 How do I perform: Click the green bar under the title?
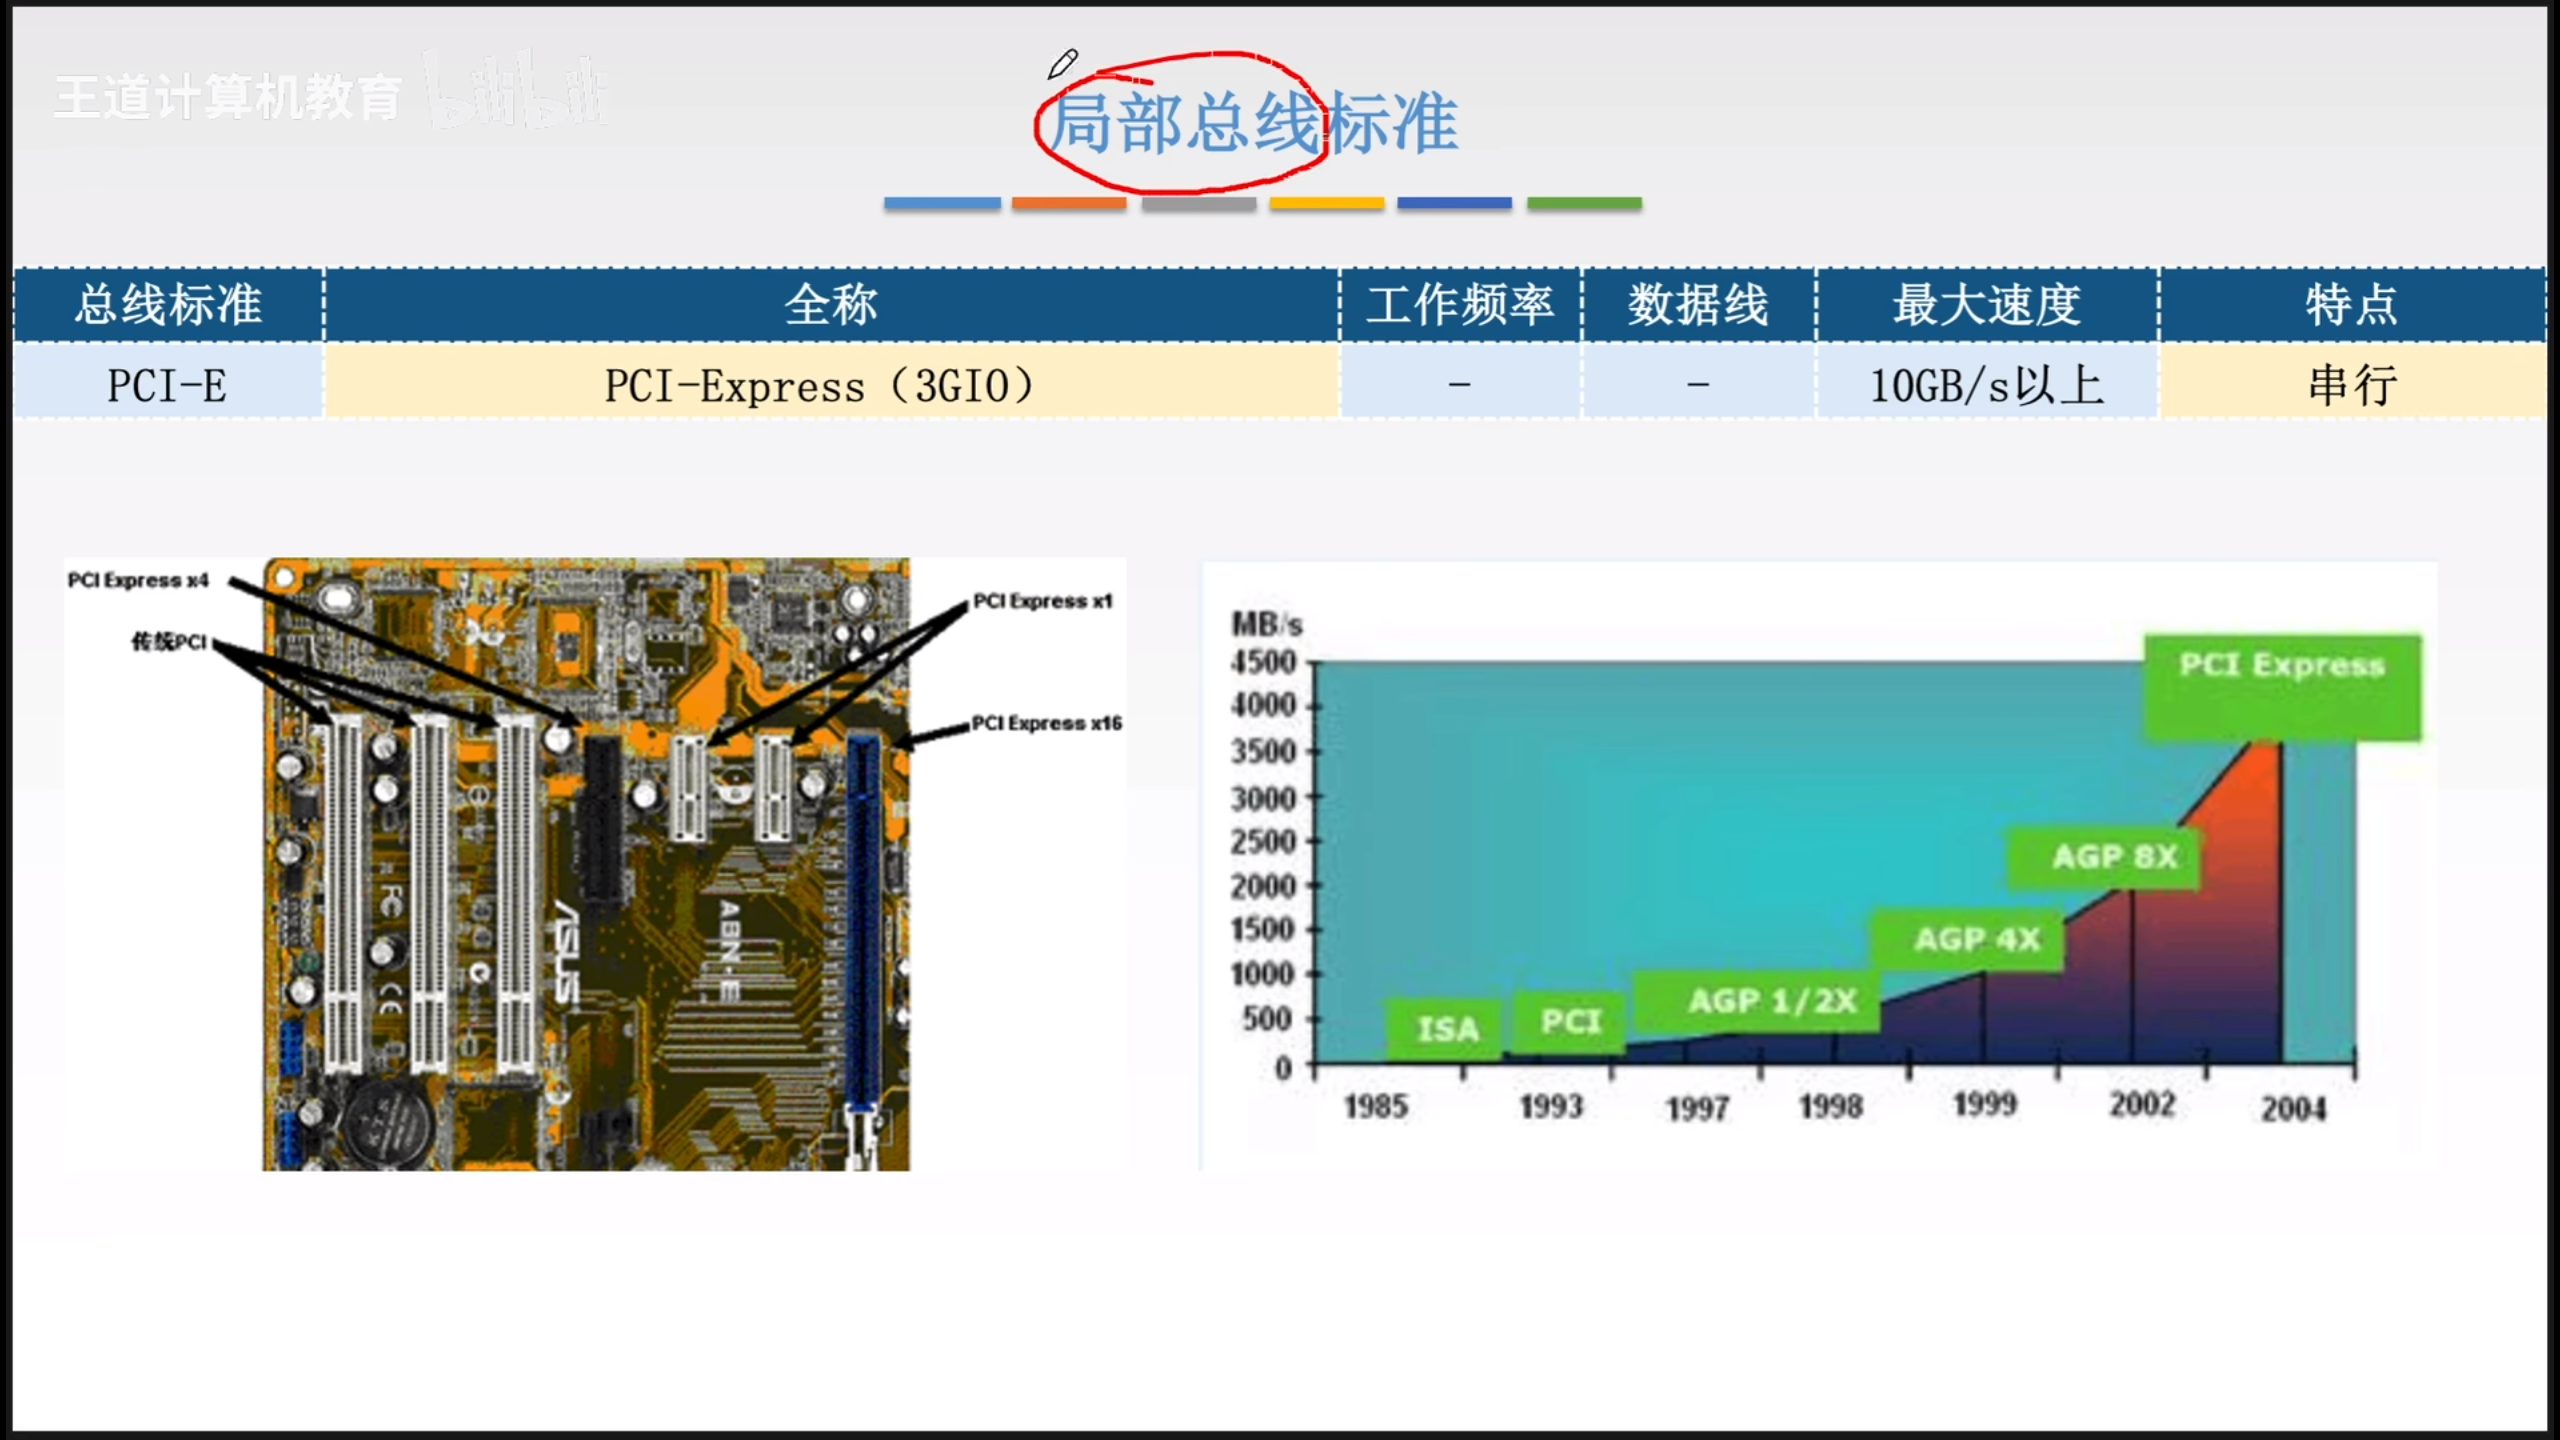click(x=1583, y=203)
